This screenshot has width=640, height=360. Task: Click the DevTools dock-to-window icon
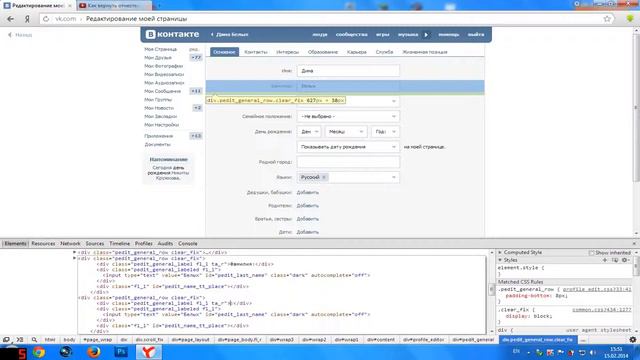[x=6, y=340]
